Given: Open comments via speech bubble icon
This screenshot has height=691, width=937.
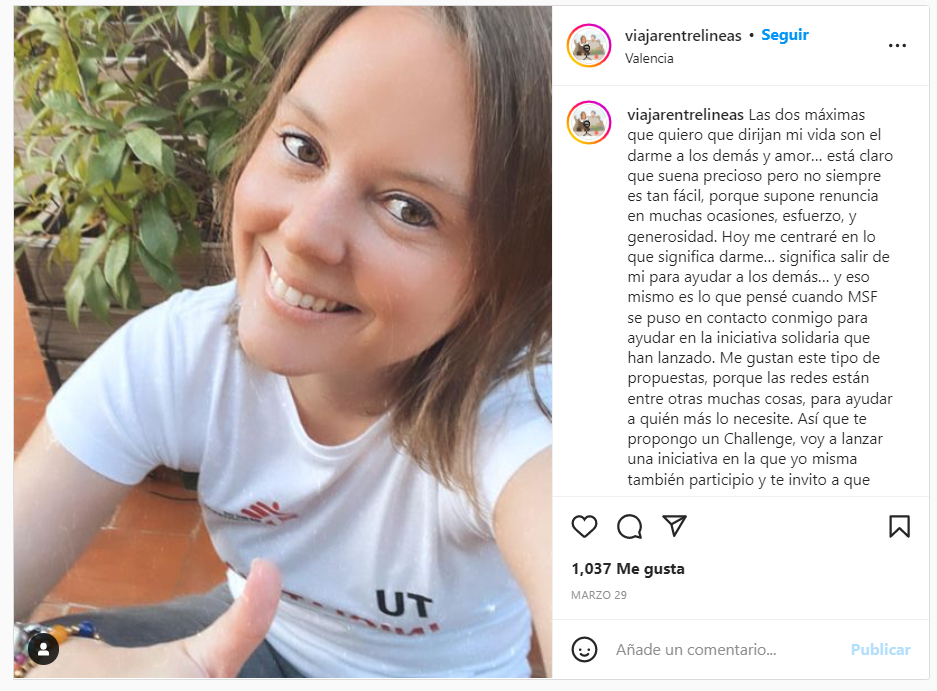Looking at the screenshot, I should point(629,527).
